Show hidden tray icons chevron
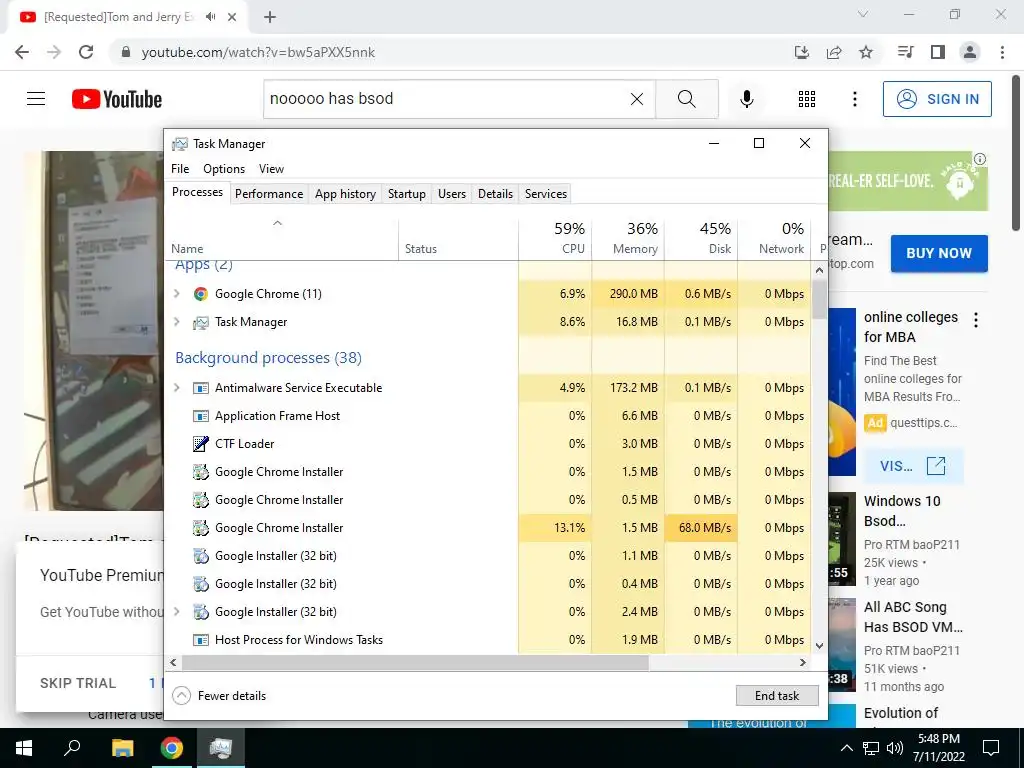 [x=846, y=748]
